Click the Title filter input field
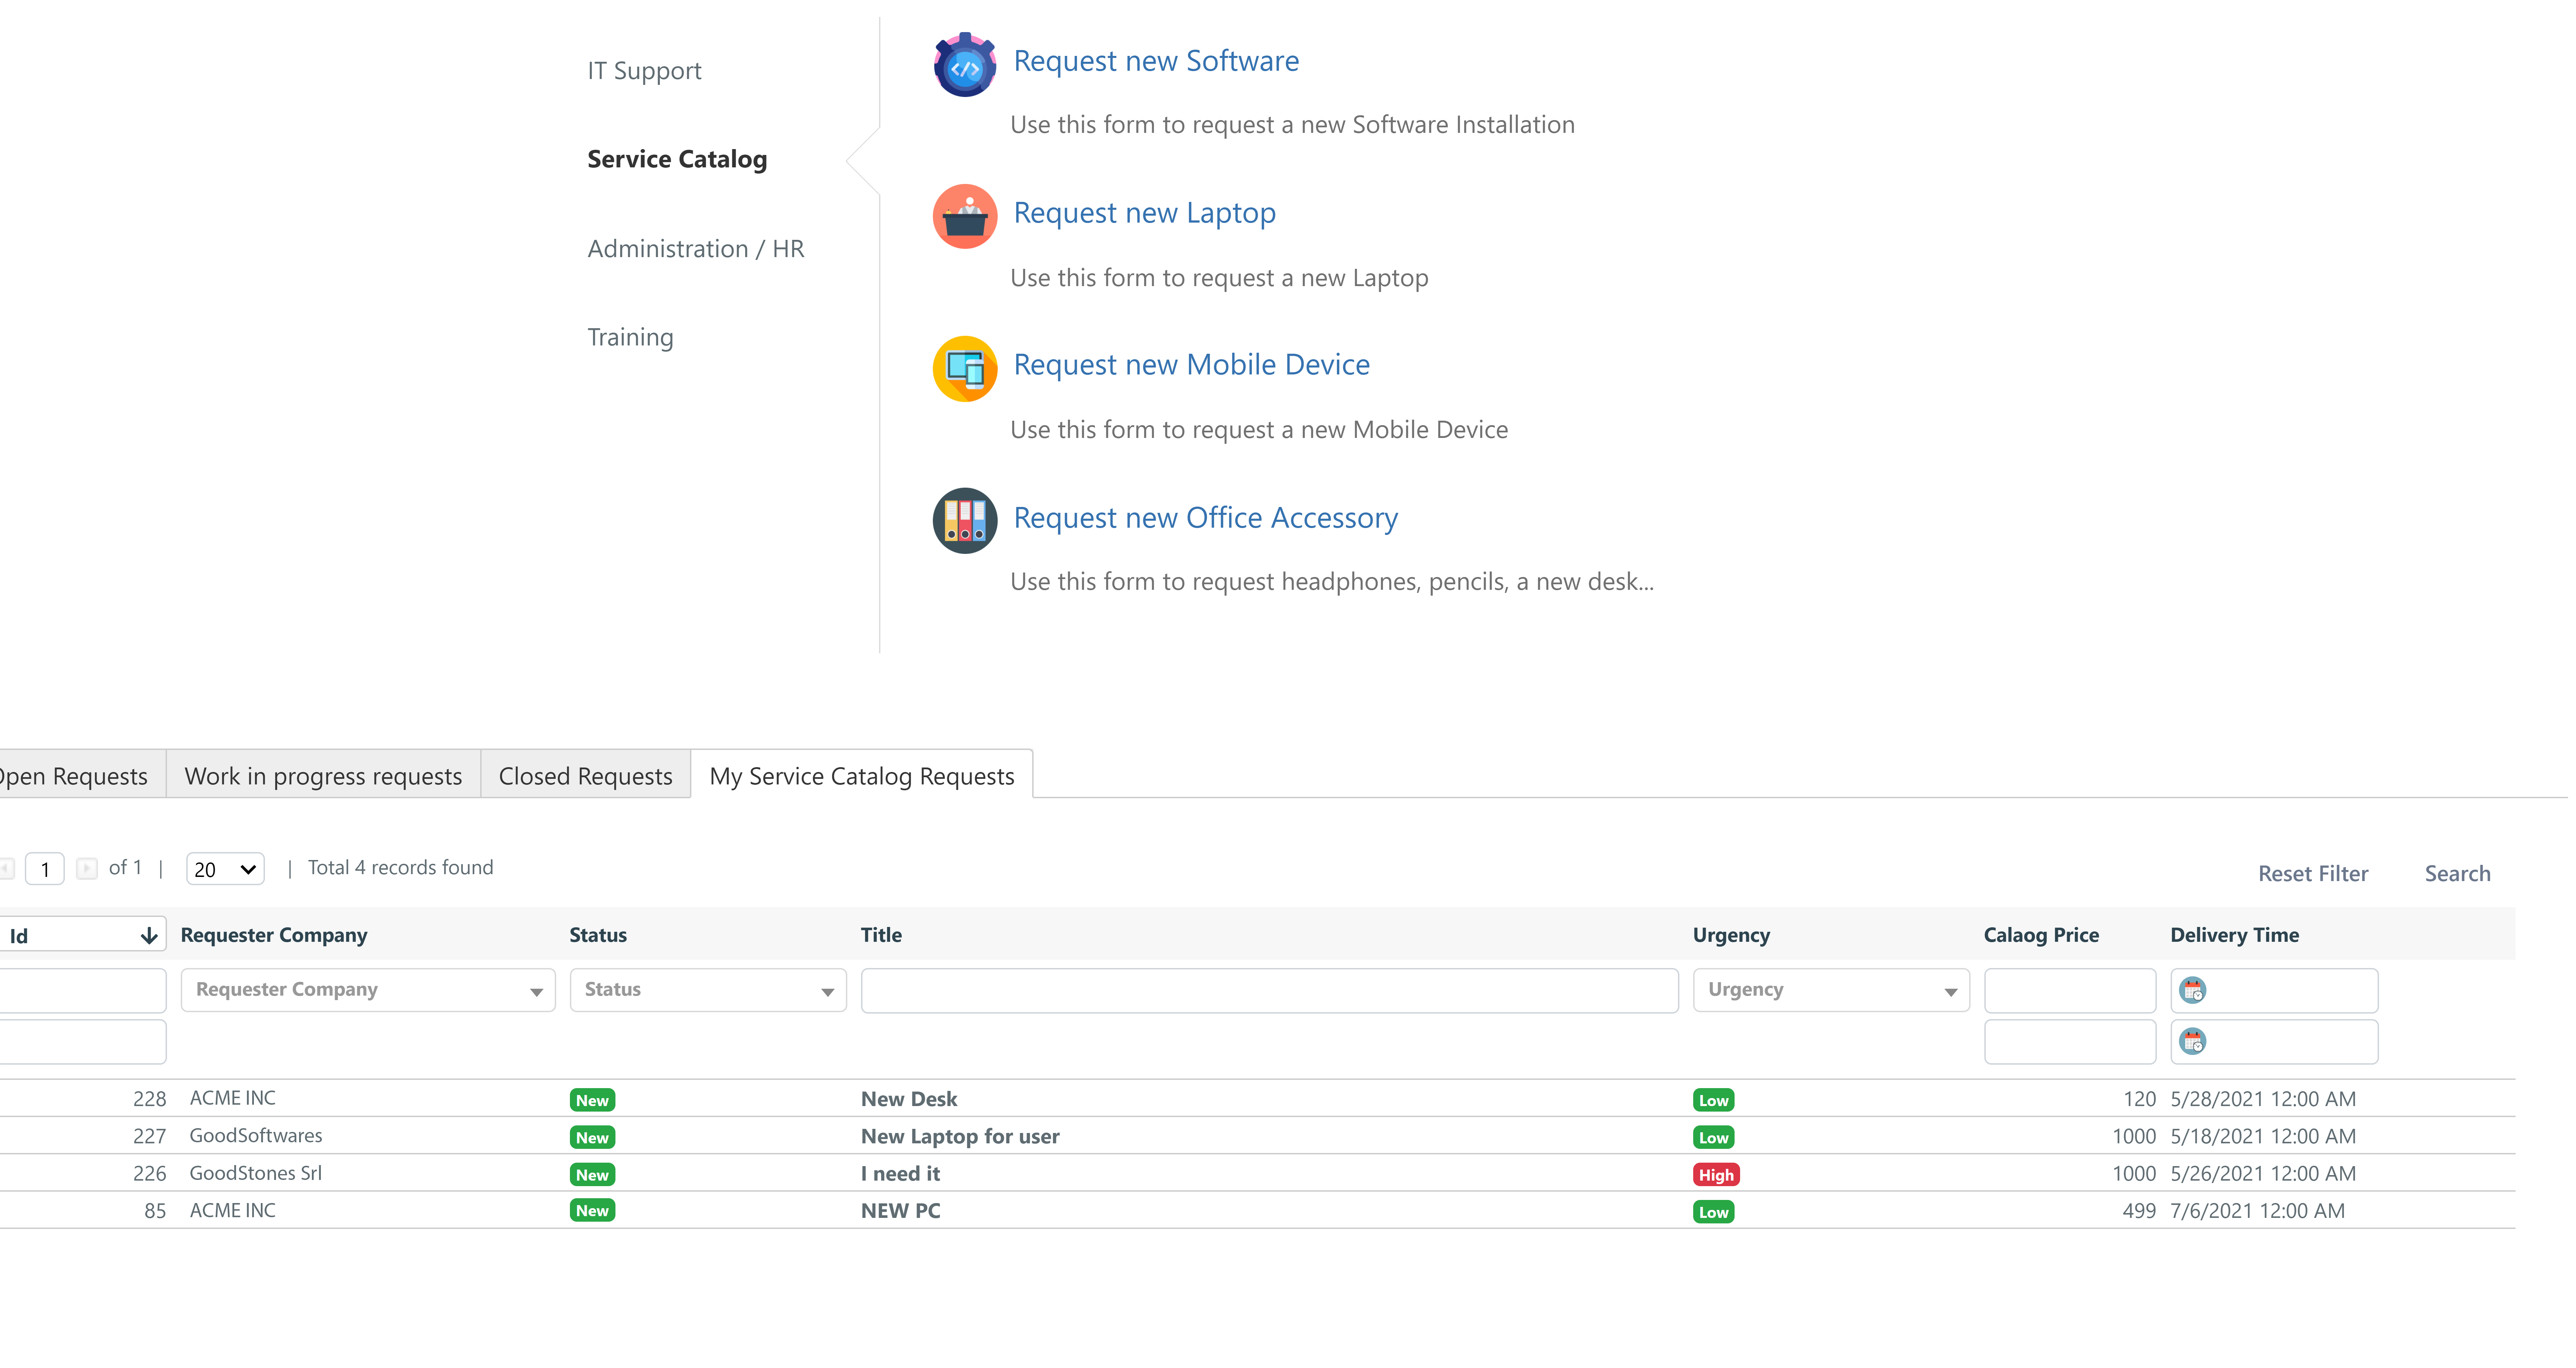This screenshot has width=2576, height=1368. [1269, 990]
